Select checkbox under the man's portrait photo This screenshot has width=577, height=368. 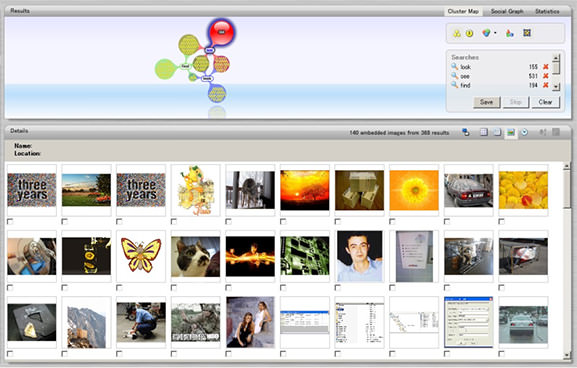tap(338, 287)
